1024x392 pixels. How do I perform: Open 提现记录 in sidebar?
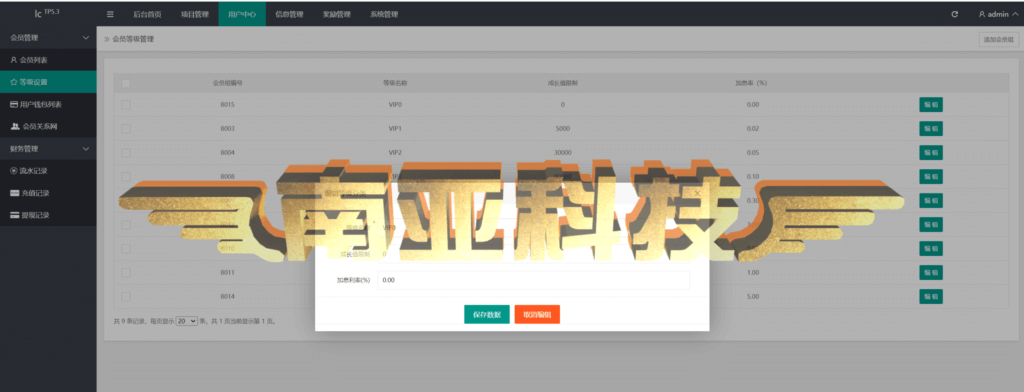(x=48, y=215)
